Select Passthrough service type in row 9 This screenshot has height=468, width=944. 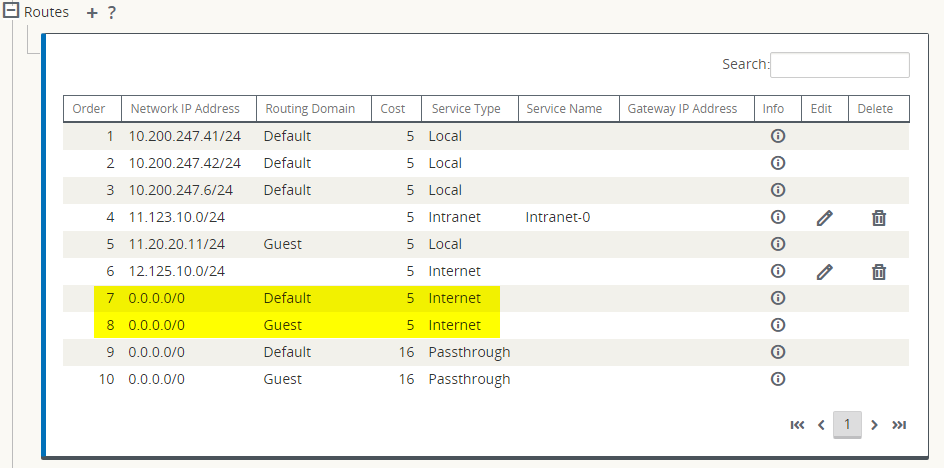pos(470,352)
